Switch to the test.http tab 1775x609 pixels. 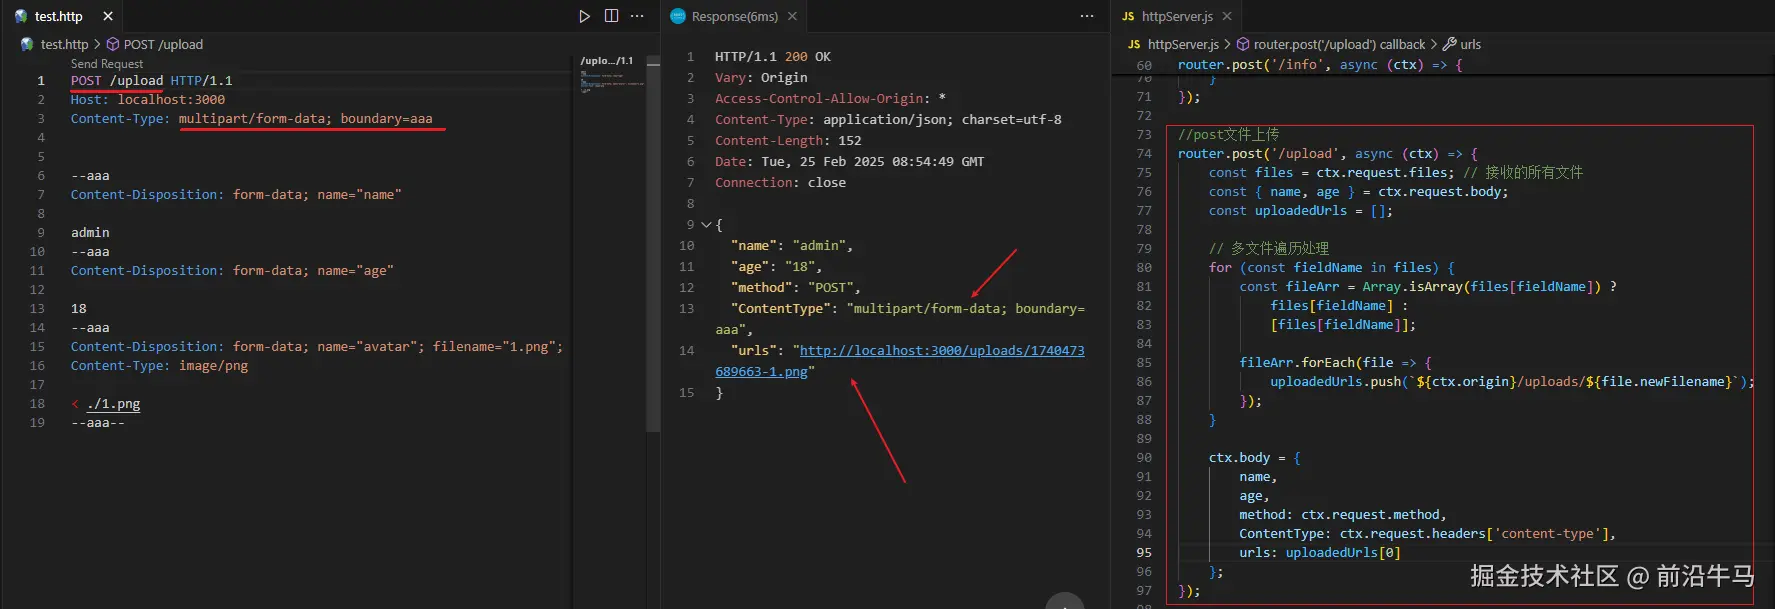click(59, 16)
